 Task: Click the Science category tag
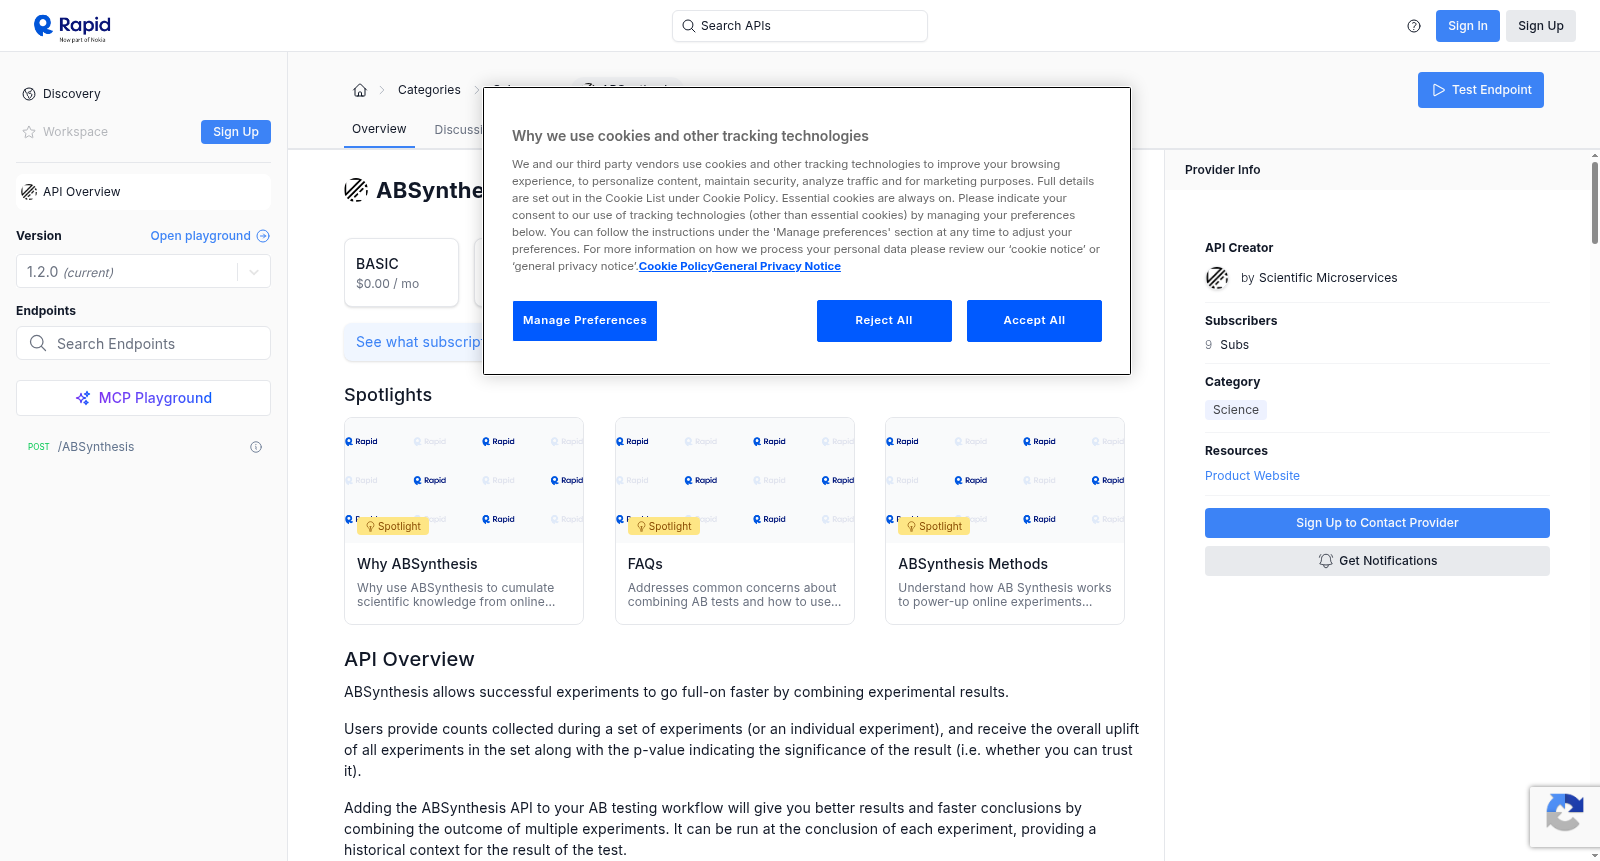pyautogui.click(x=1236, y=410)
